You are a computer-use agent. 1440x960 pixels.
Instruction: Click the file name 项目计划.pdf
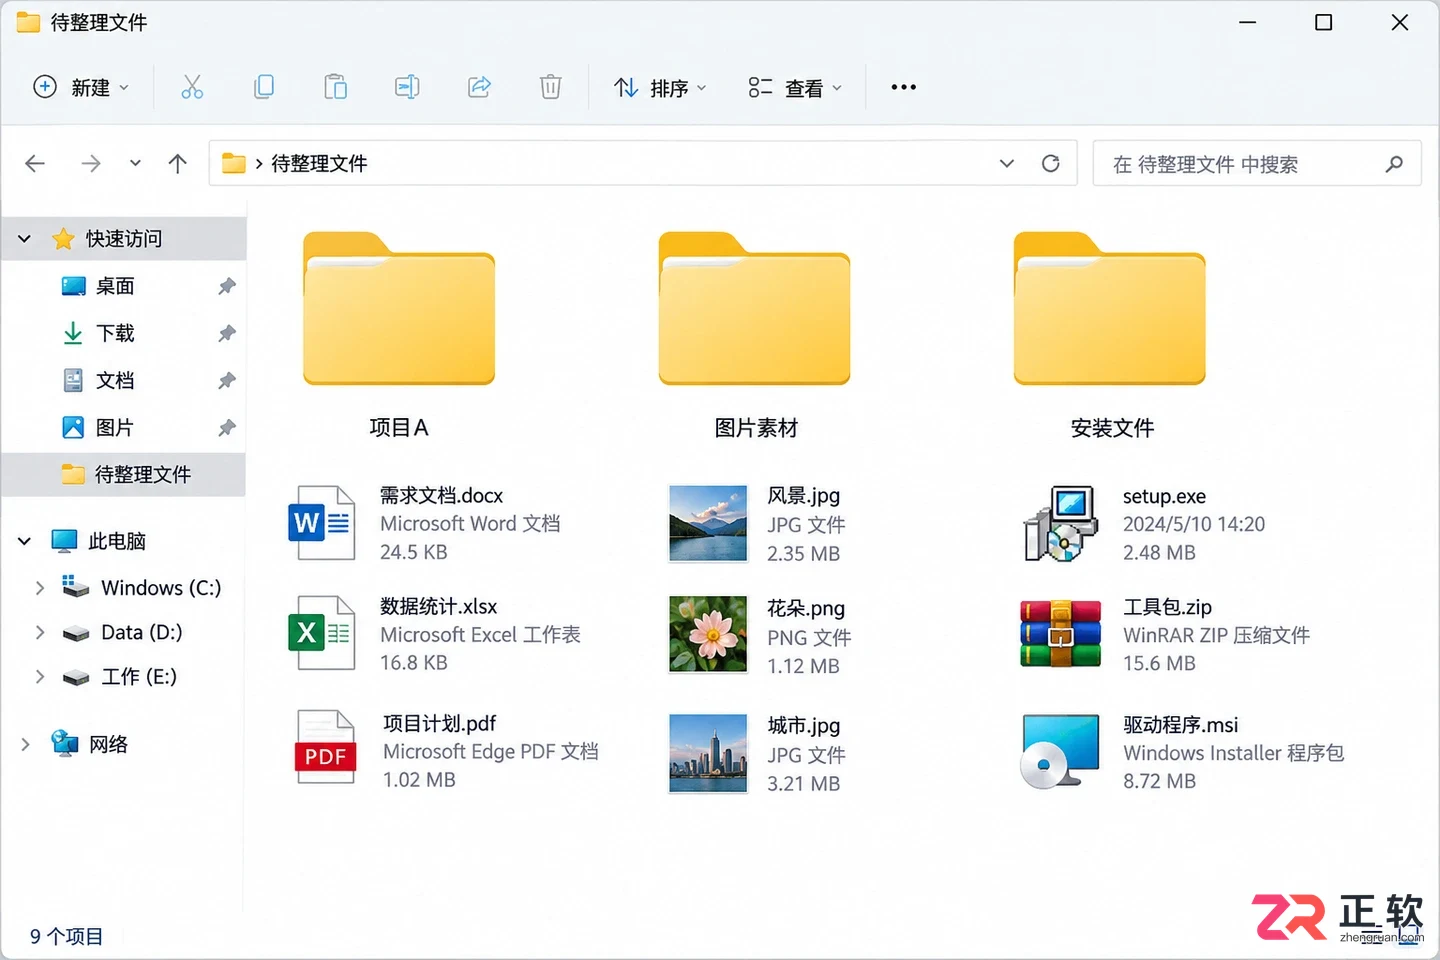tap(440, 723)
